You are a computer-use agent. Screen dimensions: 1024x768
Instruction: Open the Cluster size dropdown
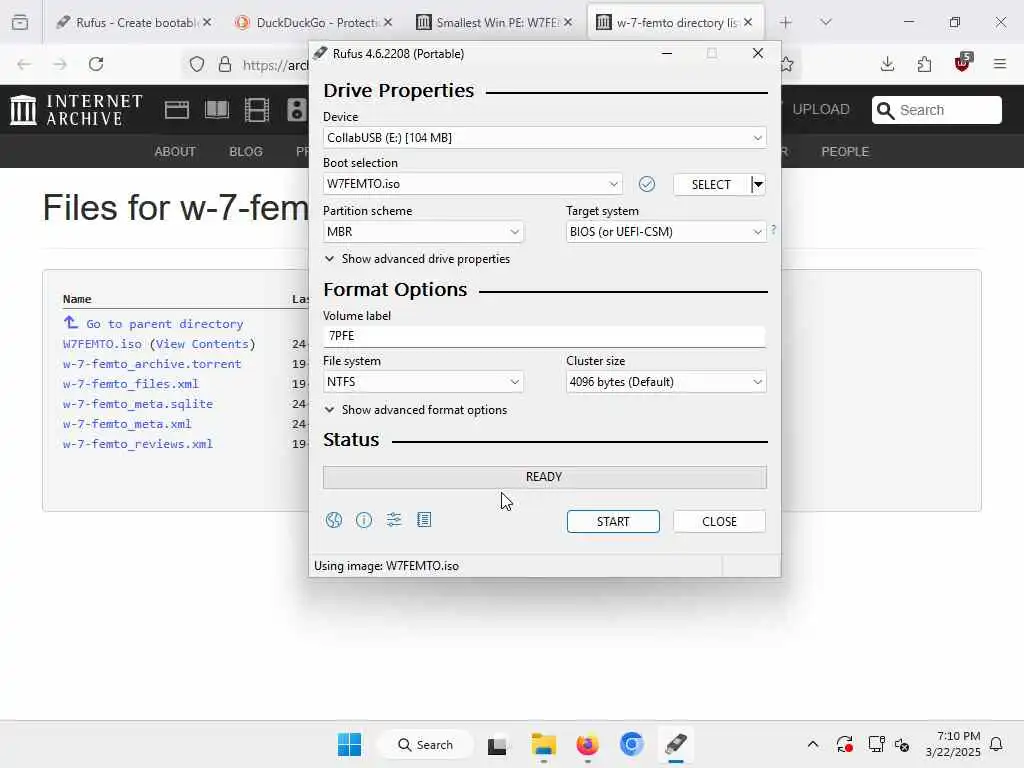coord(665,382)
